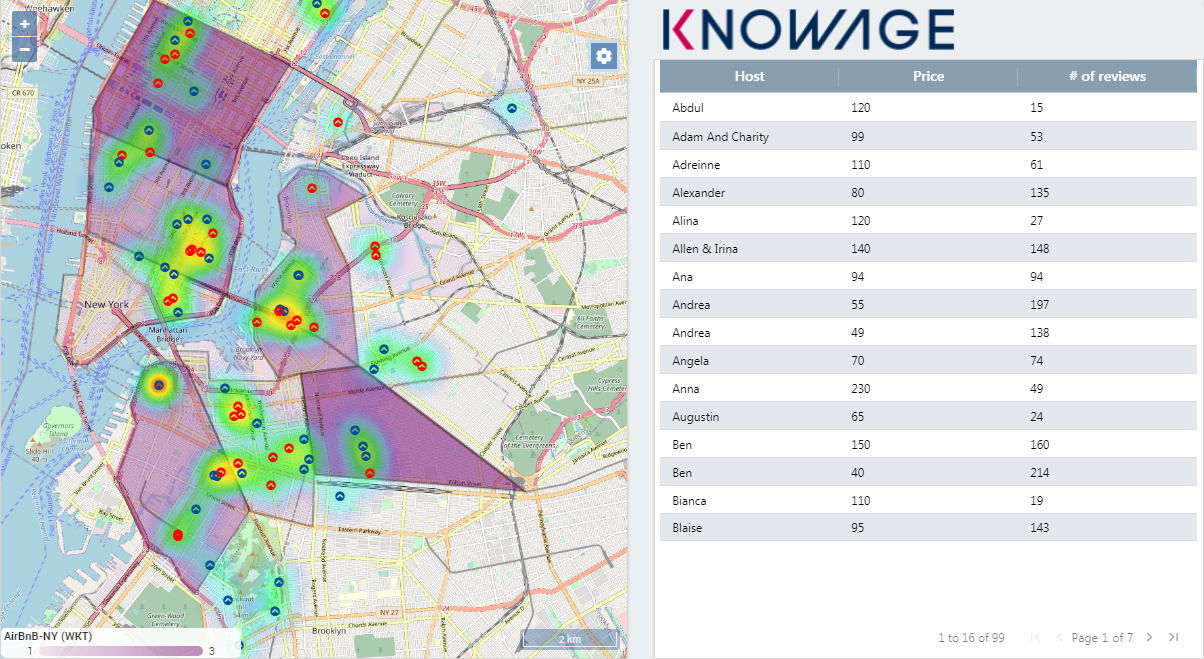Click Andrea's review count 197
The width and height of the screenshot is (1204, 659).
[x=1041, y=304]
